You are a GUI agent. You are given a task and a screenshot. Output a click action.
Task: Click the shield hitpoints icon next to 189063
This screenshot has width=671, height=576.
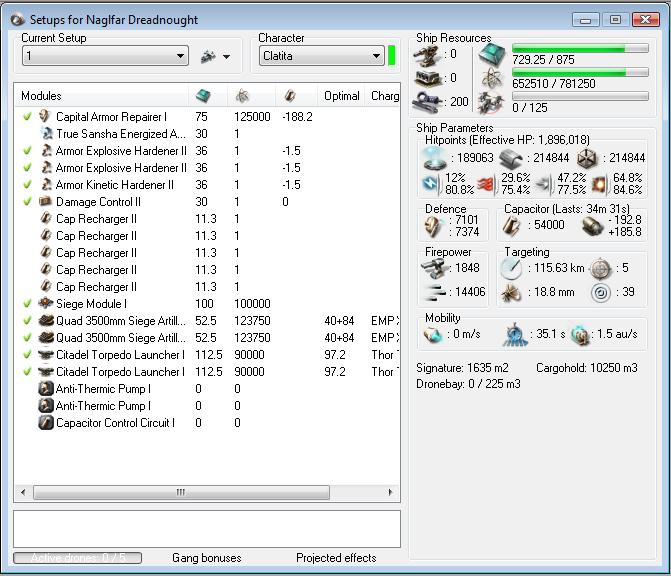click(434, 158)
